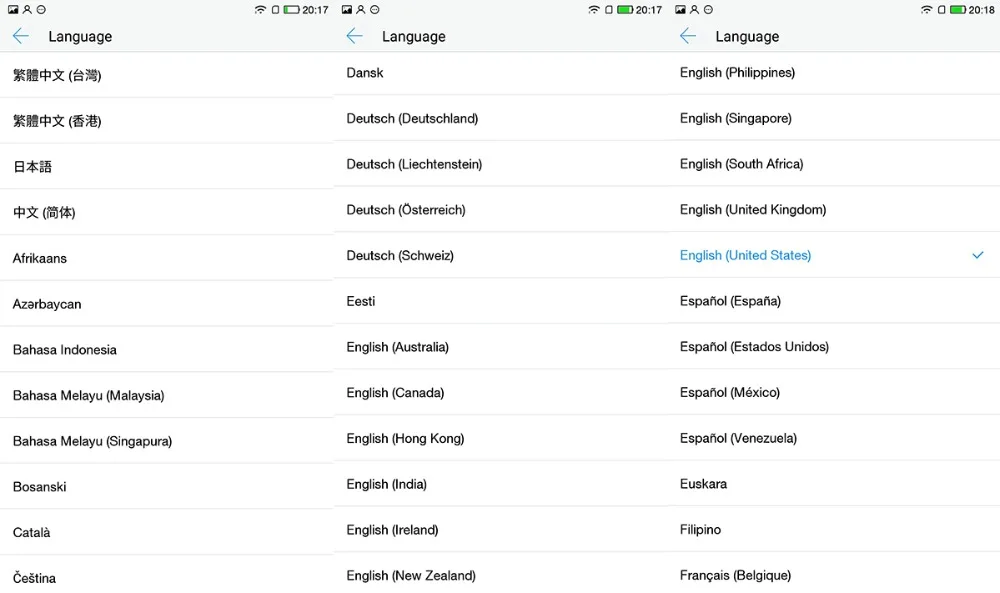Select Dansk language
The image size is (1000, 593).
(x=501, y=73)
